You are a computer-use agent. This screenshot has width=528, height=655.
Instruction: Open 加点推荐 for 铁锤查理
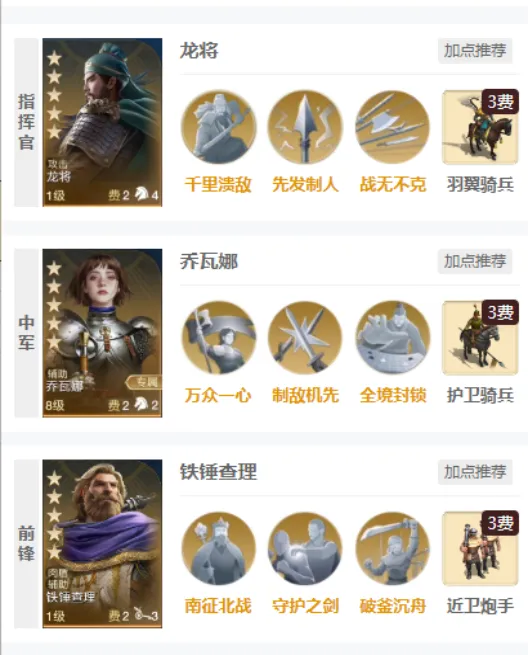(x=475, y=472)
